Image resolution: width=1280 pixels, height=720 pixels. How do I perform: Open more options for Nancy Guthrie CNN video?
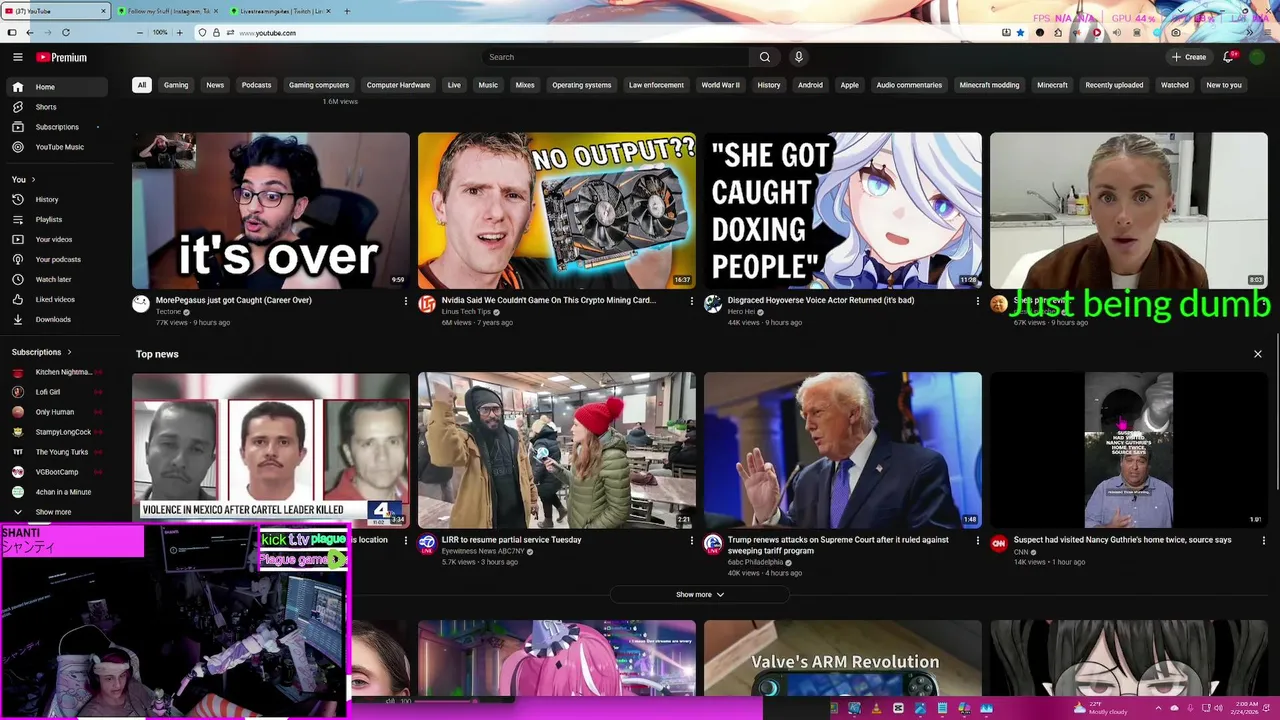1263,541
